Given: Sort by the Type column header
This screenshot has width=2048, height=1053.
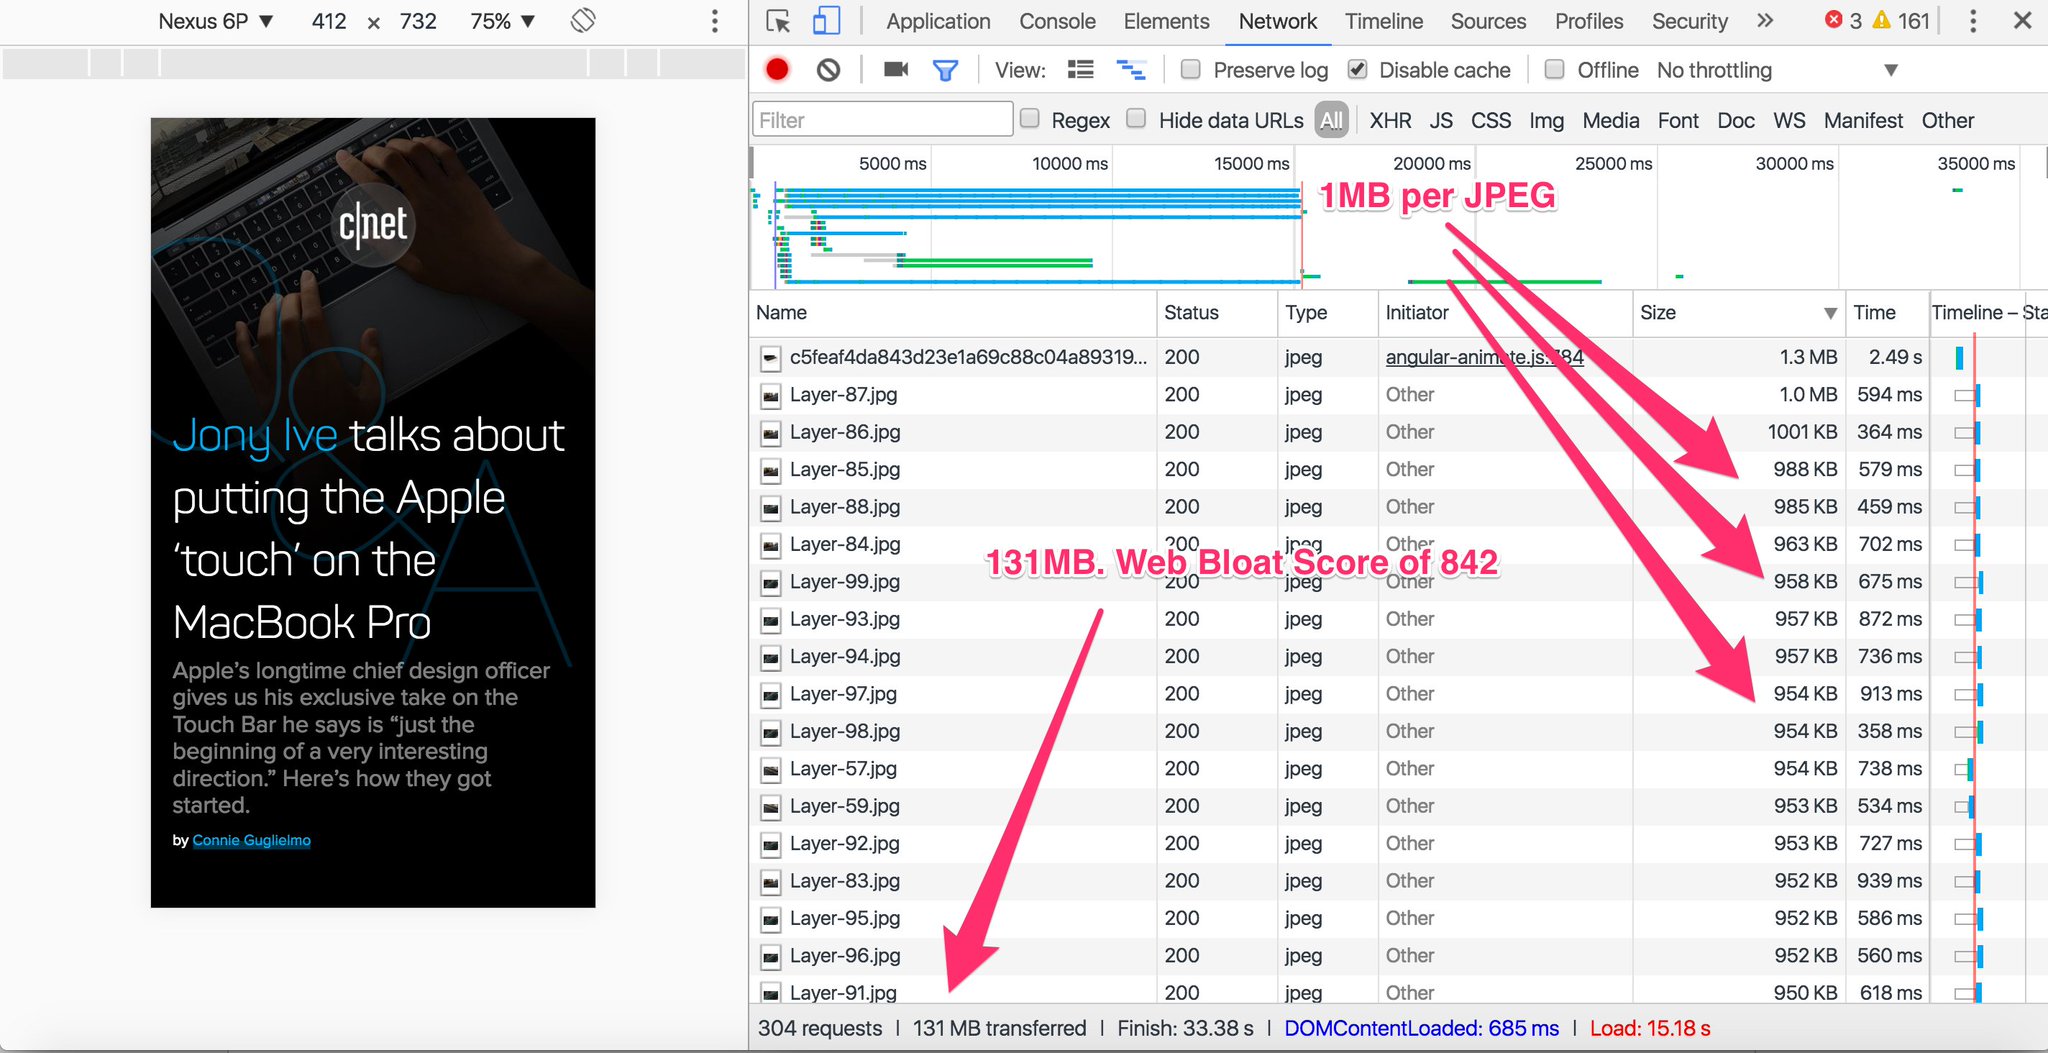Looking at the screenshot, I should tap(1327, 312).
